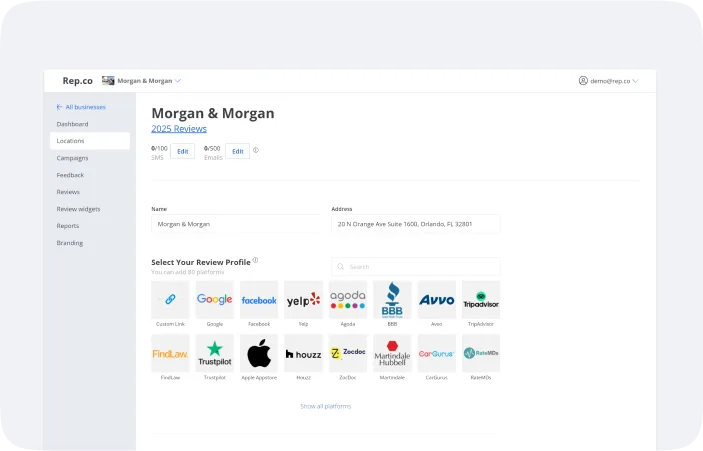Choose the Apple Appstore platform tile
Viewport: 703px width, 451px height.
259,353
